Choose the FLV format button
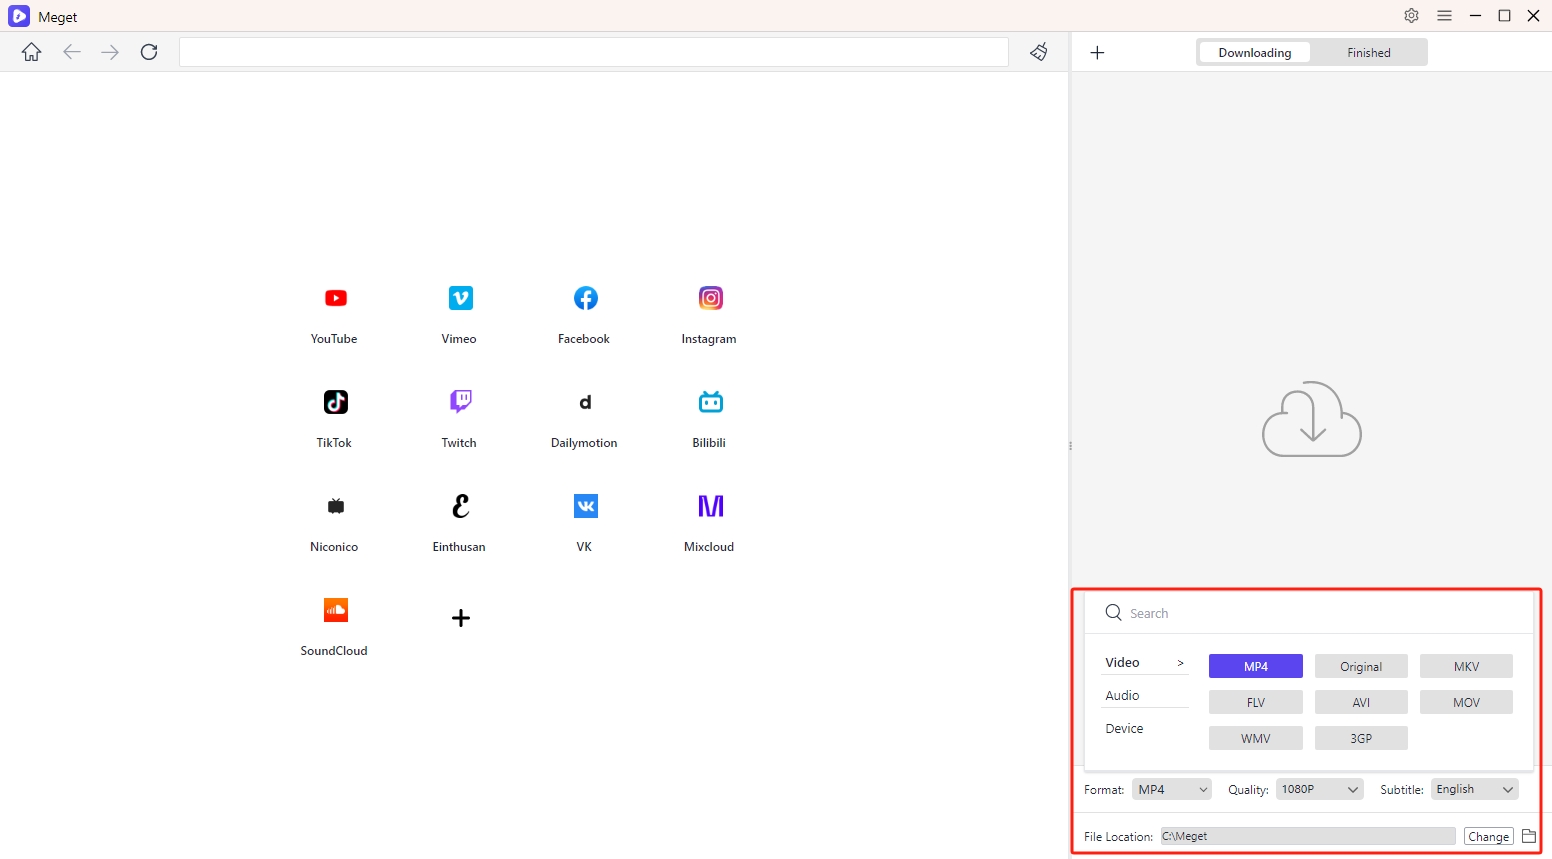Viewport: 1552px width, 859px height. click(1256, 703)
